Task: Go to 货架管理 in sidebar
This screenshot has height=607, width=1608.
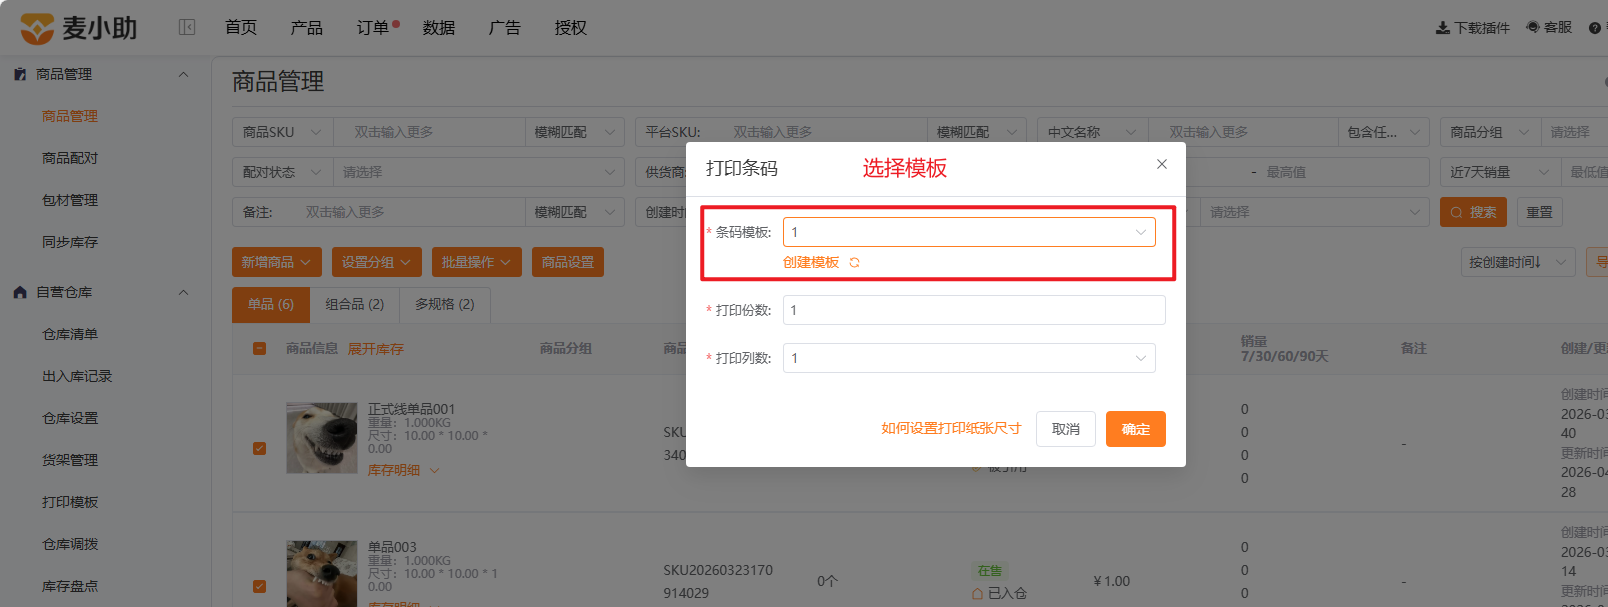Action: pos(70,460)
